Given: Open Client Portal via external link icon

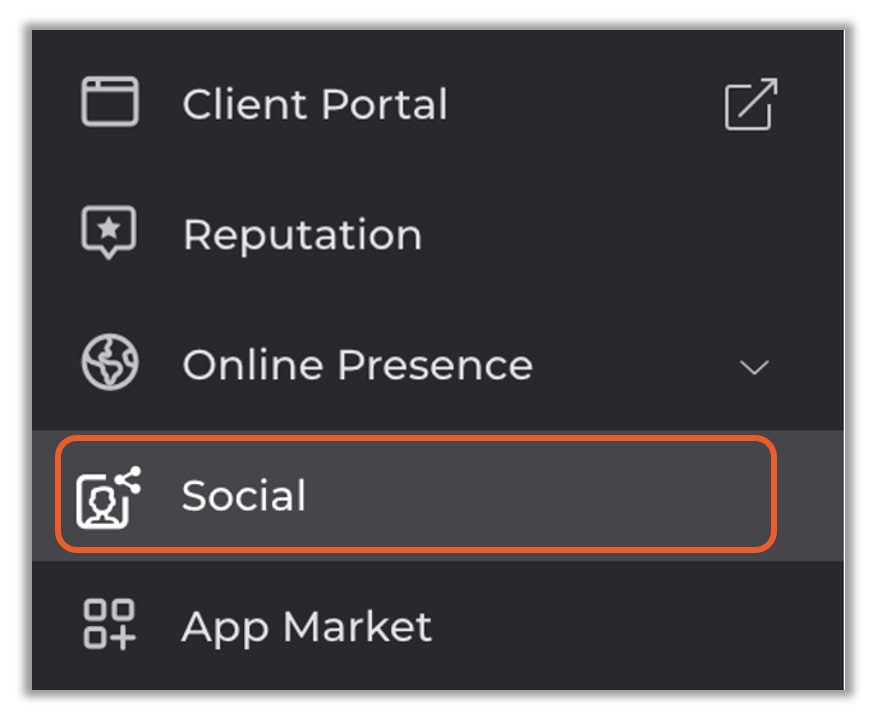Looking at the screenshot, I should (x=751, y=104).
